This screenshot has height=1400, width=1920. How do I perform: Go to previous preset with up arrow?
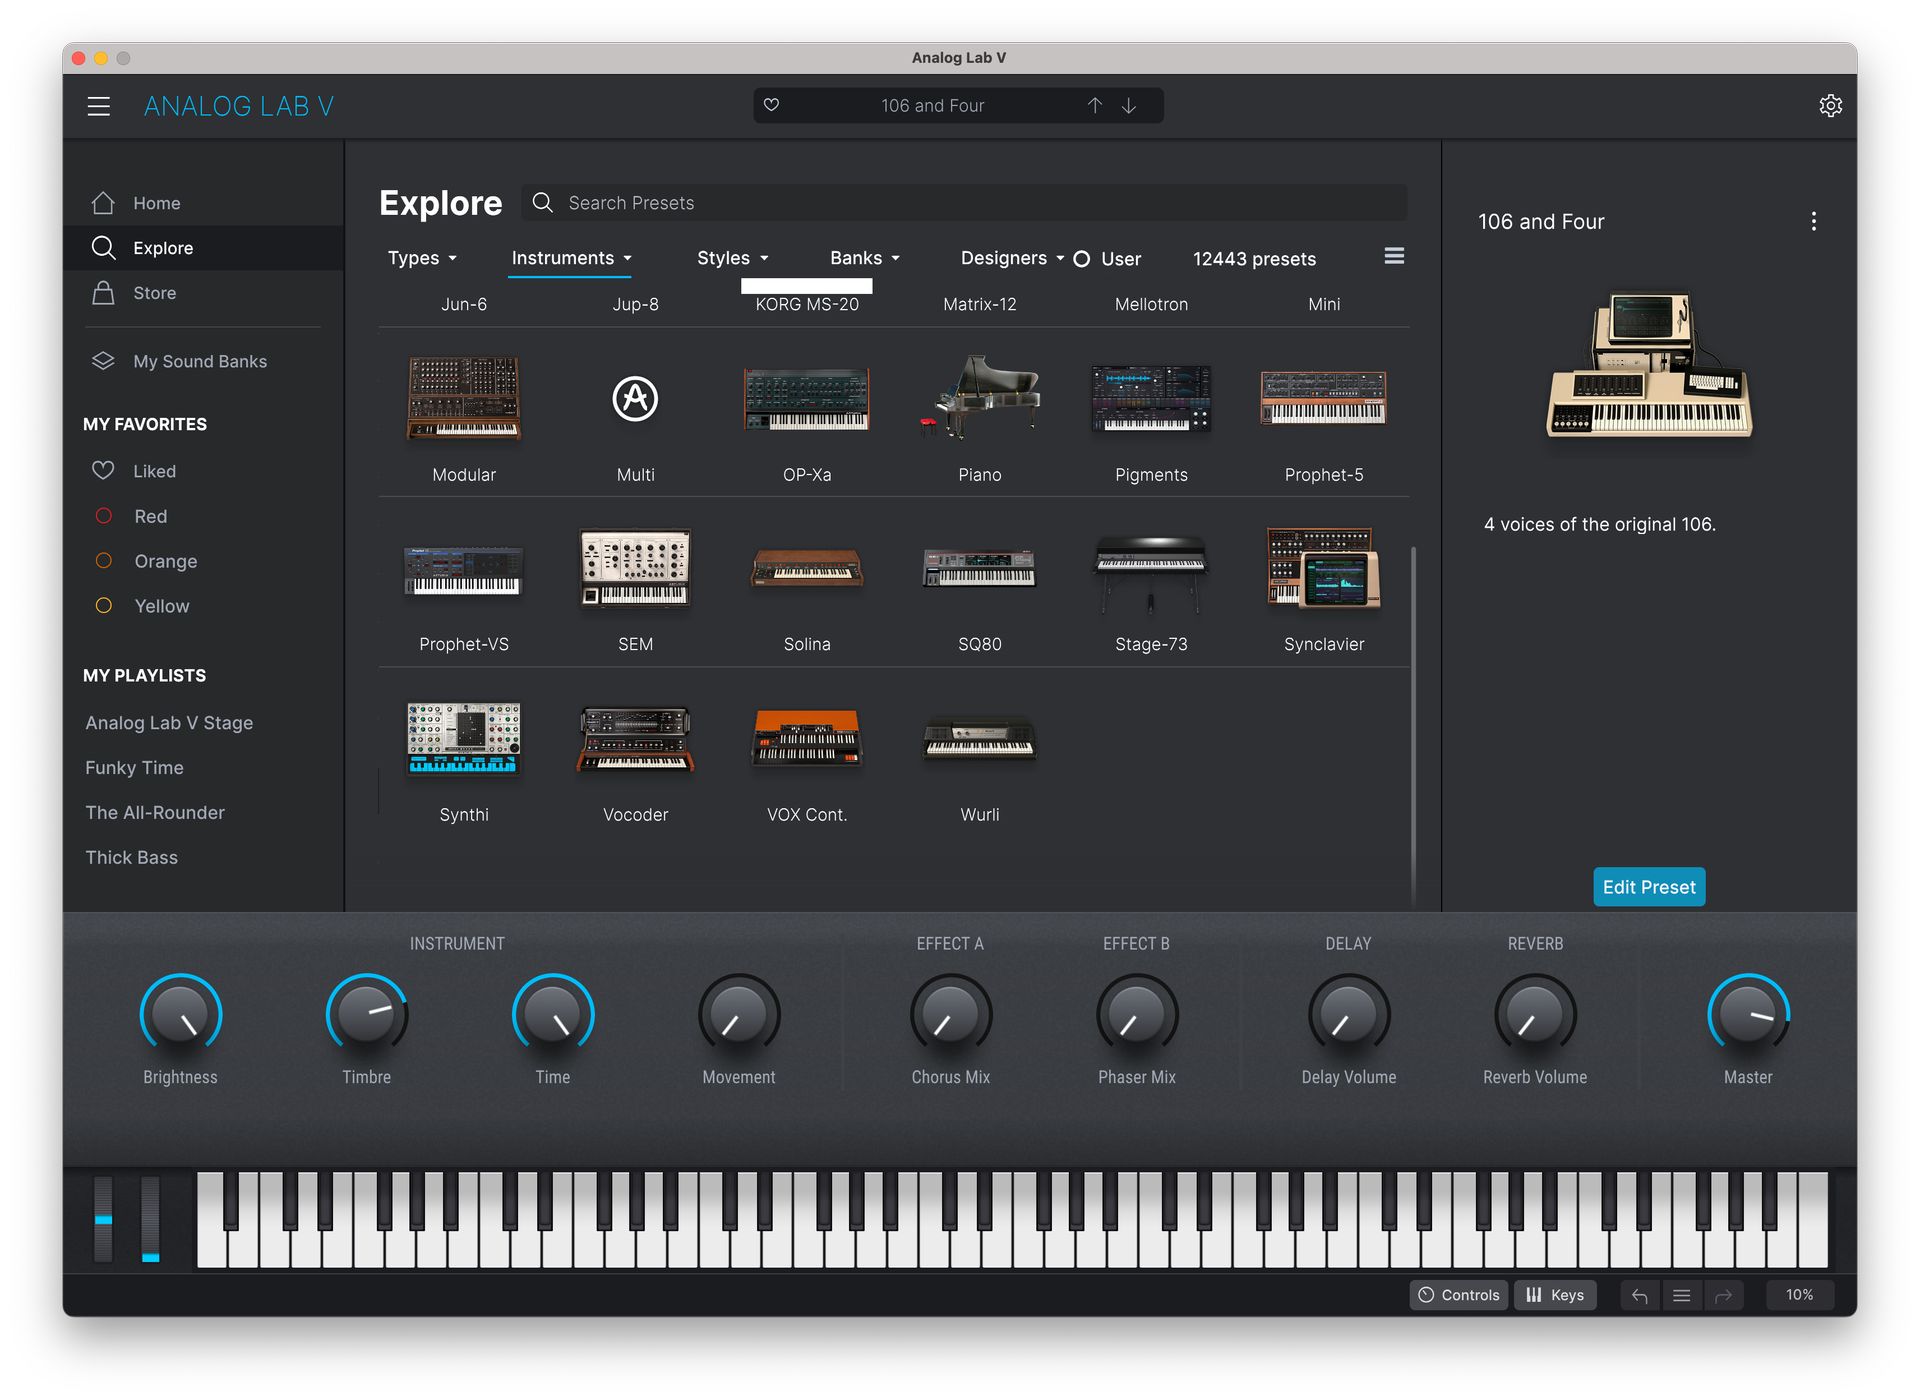click(1095, 105)
